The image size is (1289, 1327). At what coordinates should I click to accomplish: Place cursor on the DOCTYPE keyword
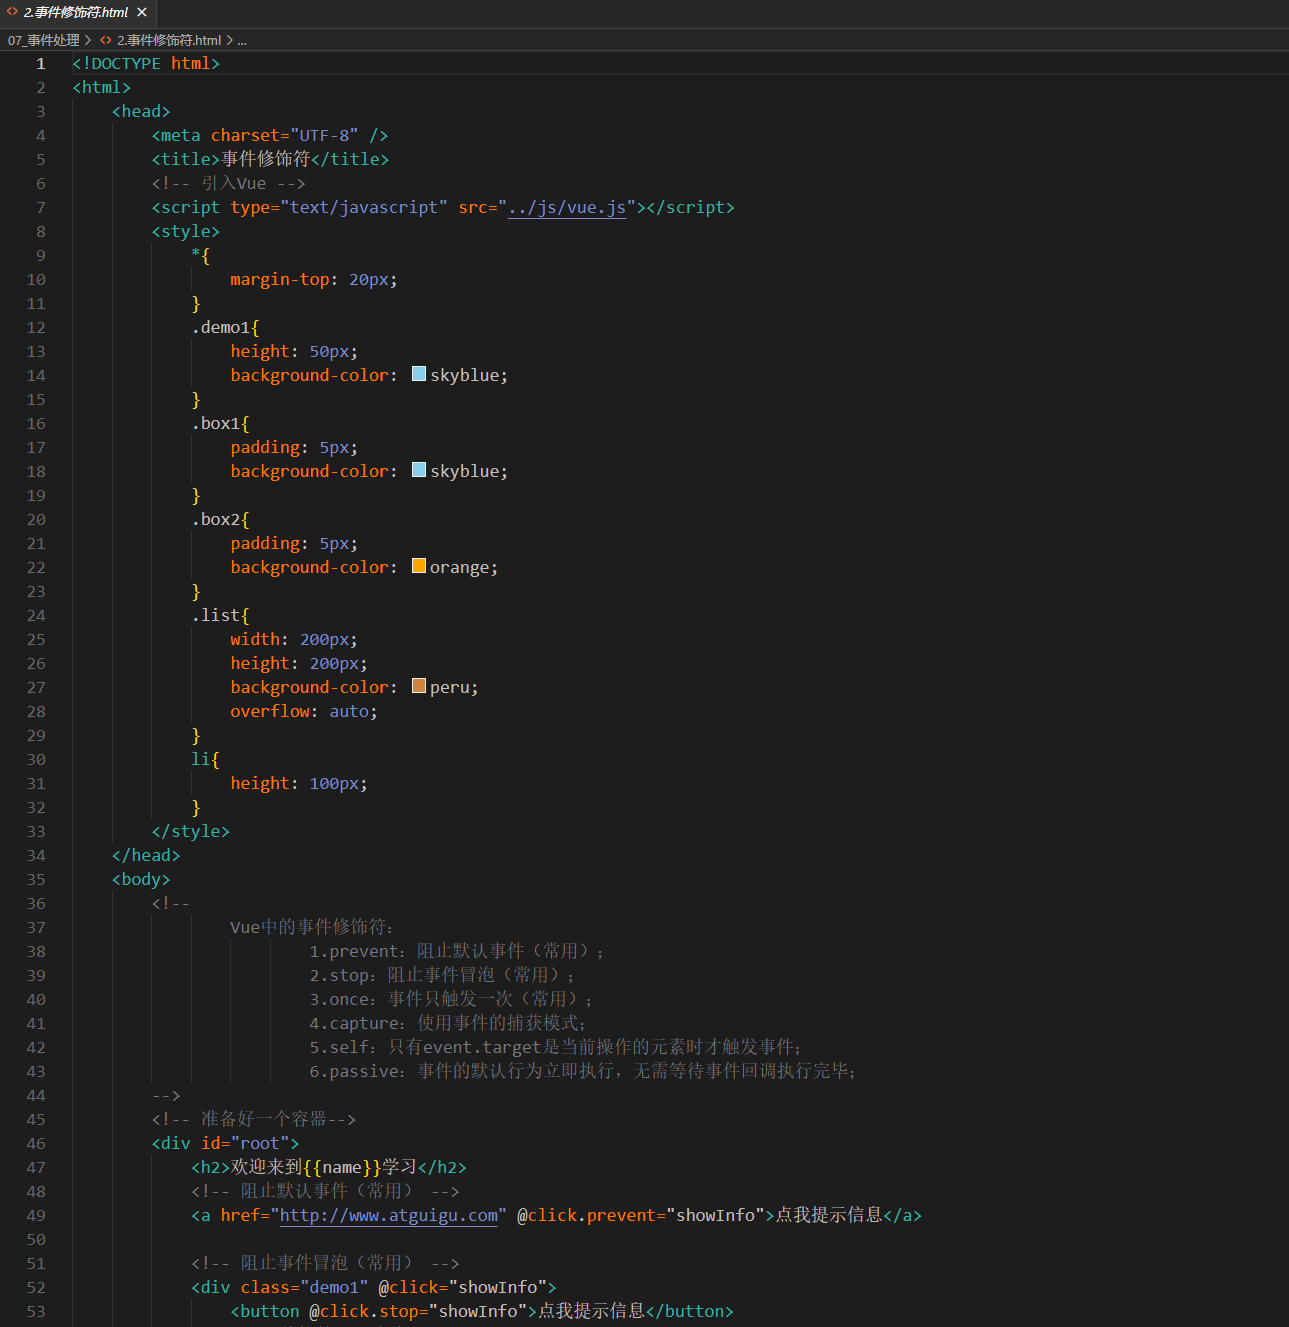point(126,63)
